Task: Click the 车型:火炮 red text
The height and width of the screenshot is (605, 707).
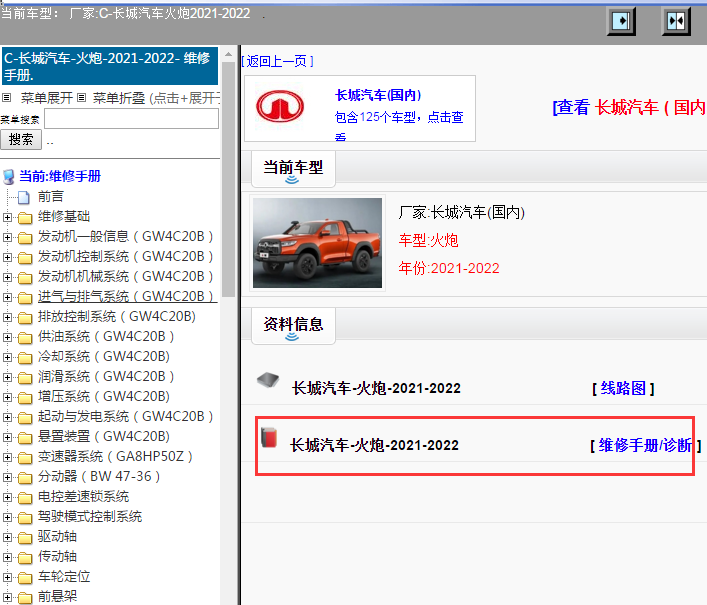Action: click(428, 240)
